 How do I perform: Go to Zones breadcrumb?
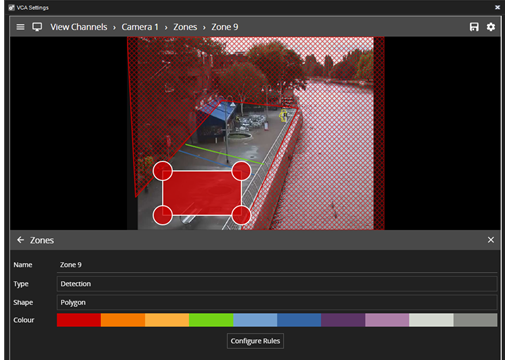185,27
